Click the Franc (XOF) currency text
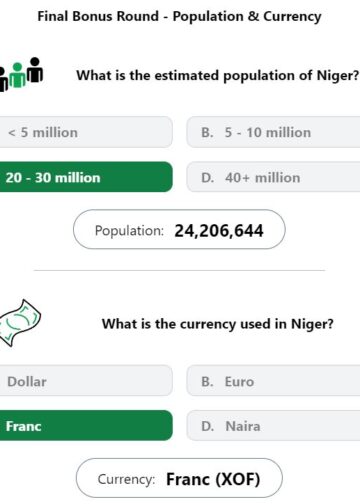The image size is (360, 504). click(x=213, y=479)
